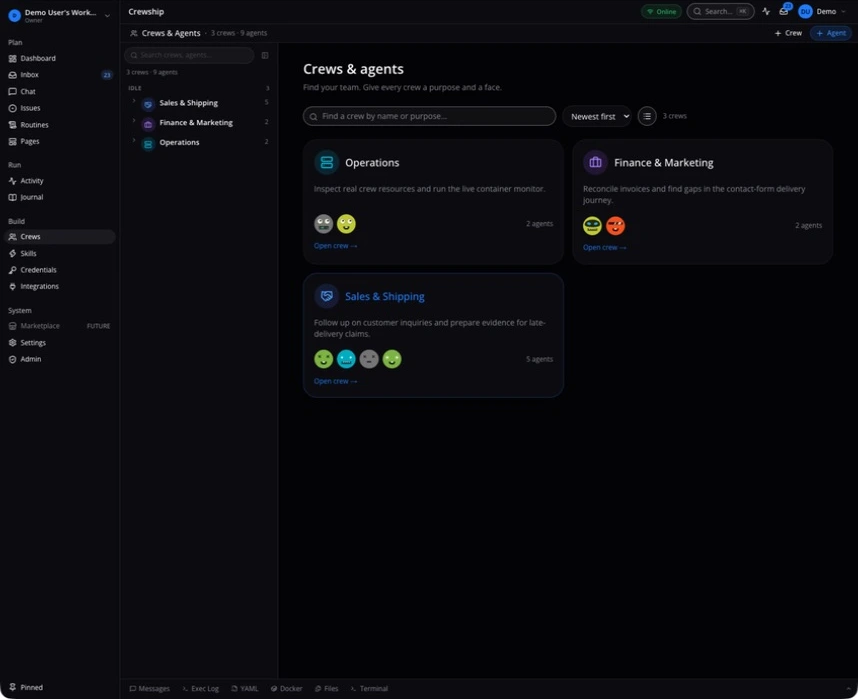Open Skills under the Build section
Image resolution: width=858 pixels, height=699 pixels.
59,253
